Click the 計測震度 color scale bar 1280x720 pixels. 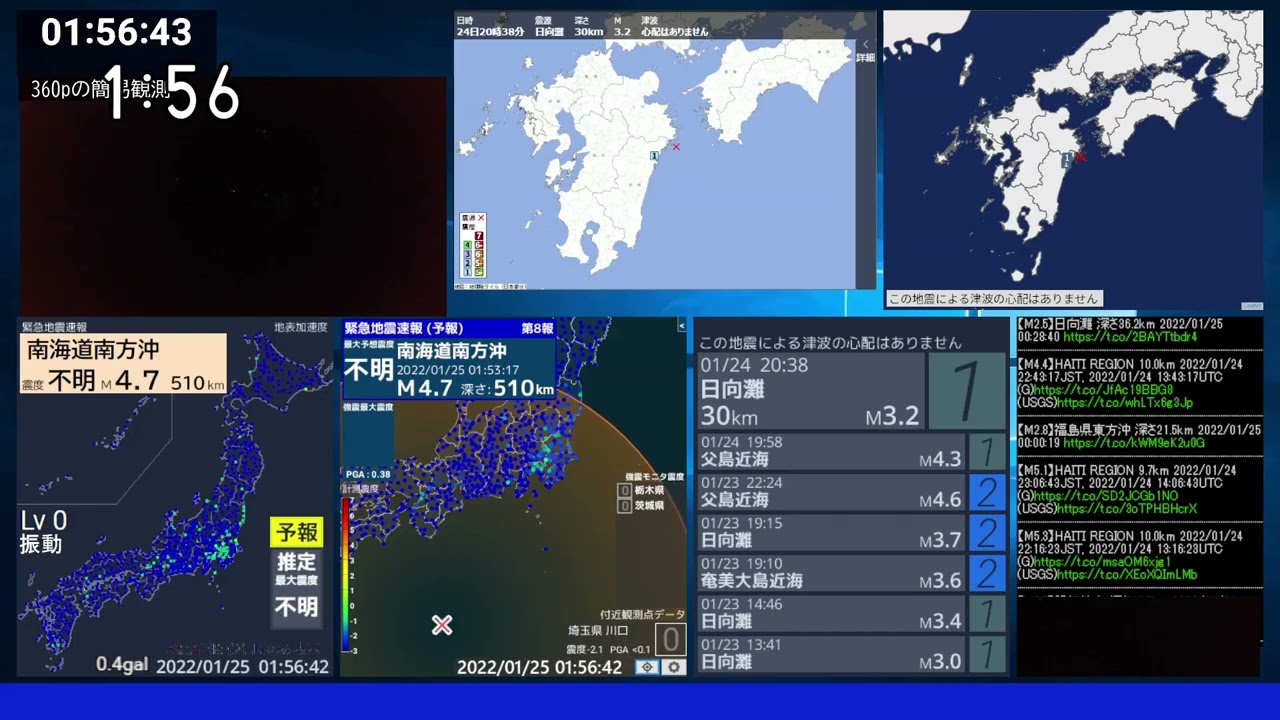point(346,575)
